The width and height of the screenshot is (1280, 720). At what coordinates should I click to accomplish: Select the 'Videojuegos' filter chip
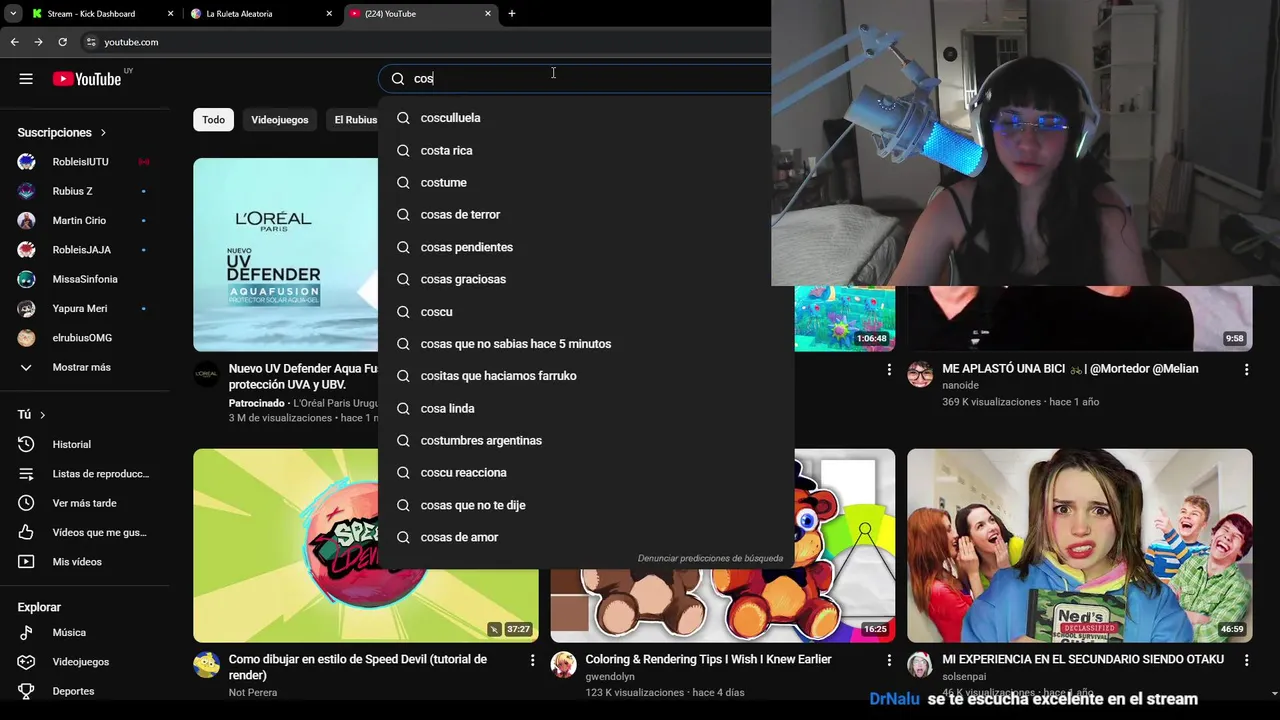280,120
